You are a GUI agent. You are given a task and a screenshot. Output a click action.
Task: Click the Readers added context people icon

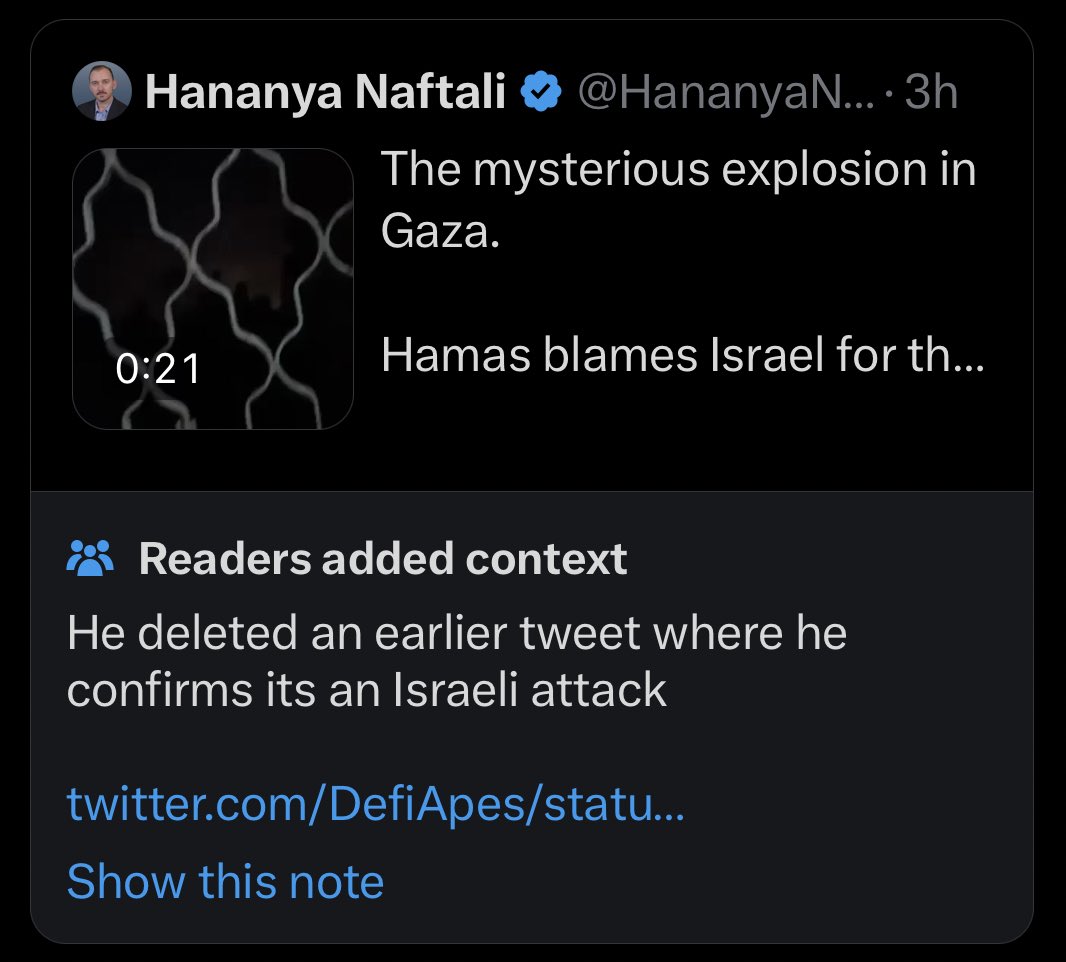(91, 559)
